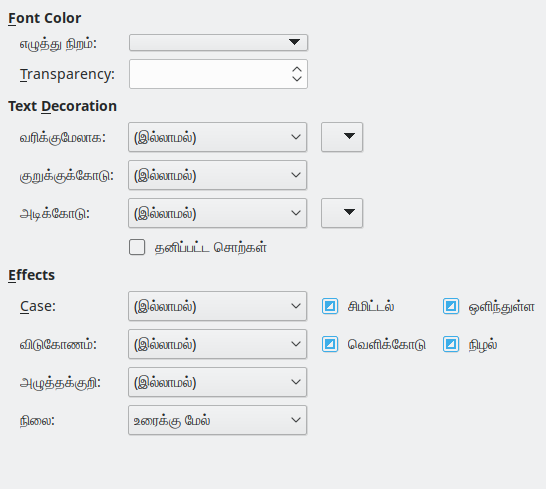Screen dimensions: 546x489
Task: Click the அடிக்கோடு label
Action: 55,214
